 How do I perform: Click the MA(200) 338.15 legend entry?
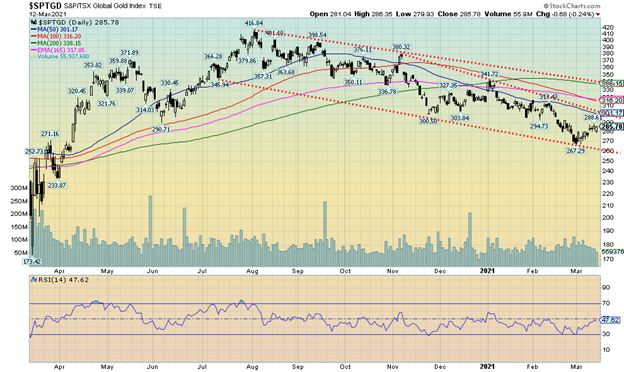point(57,43)
